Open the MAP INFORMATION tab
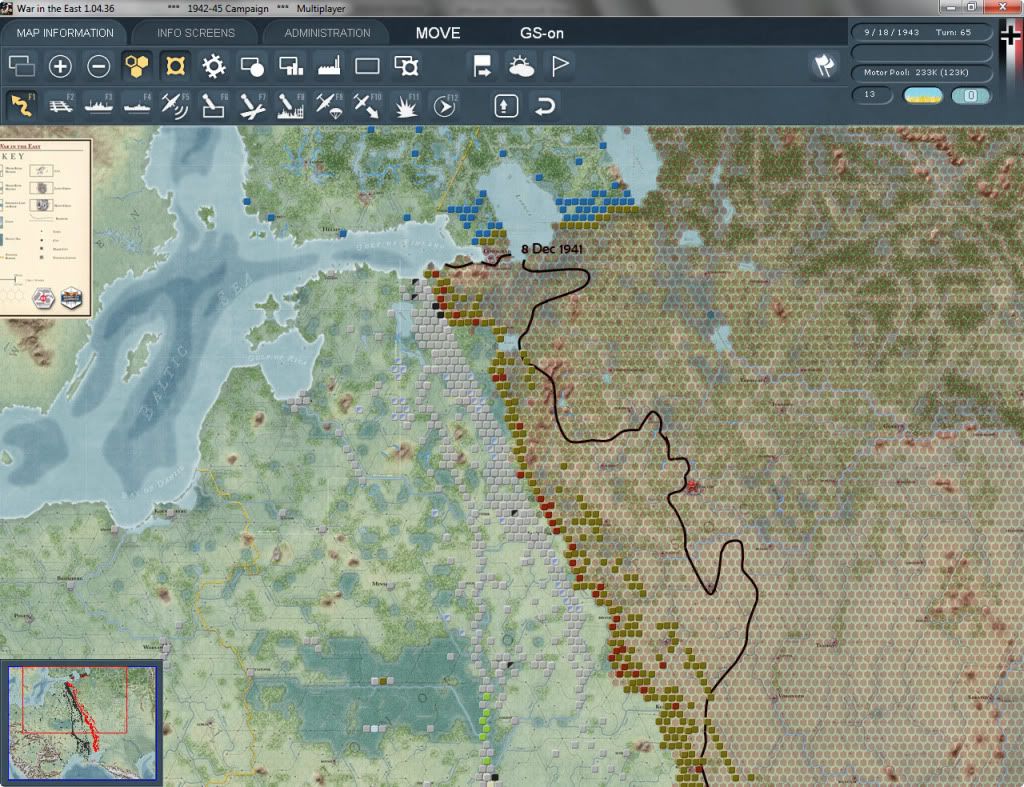 pos(65,33)
